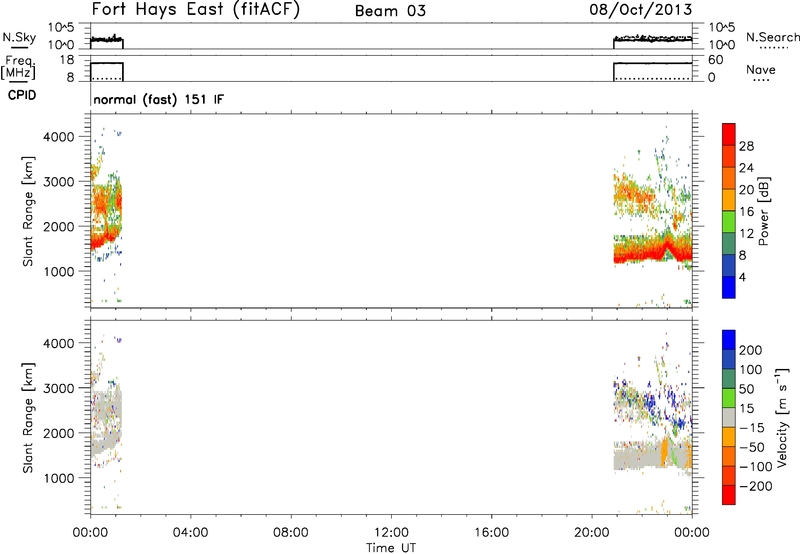
Task: Select the "16" label on Power color bar
Action: [746, 212]
